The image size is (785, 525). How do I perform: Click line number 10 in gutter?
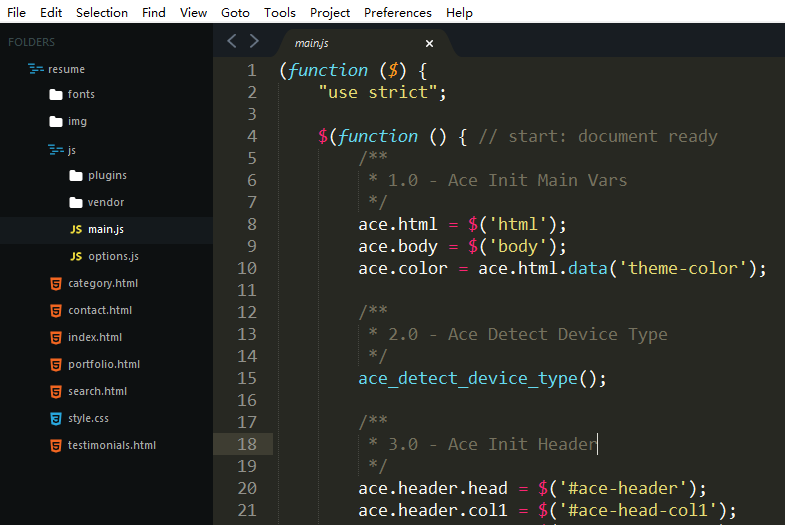click(x=247, y=268)
